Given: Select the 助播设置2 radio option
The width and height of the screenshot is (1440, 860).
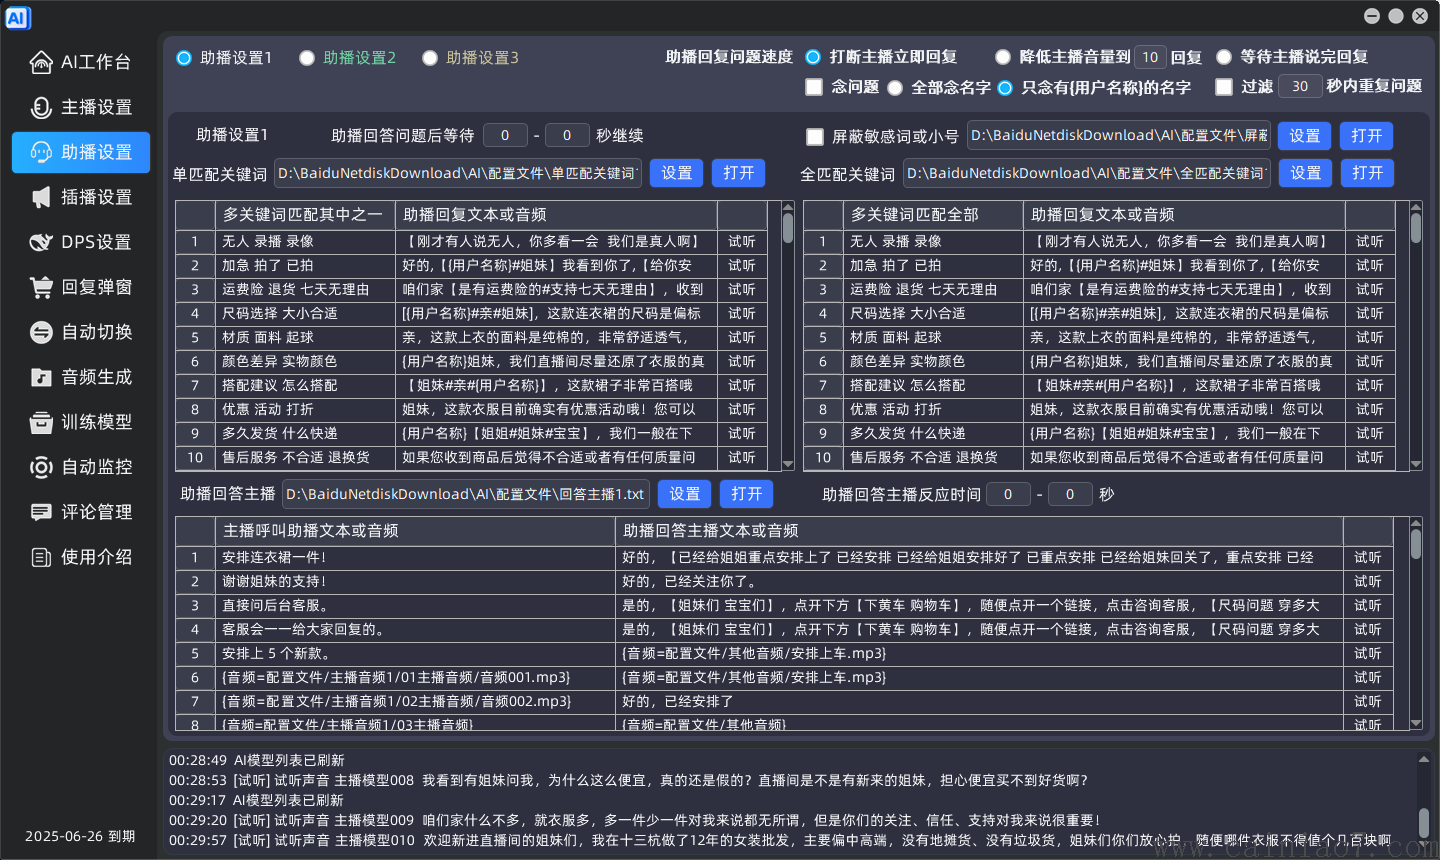Looking at the screenshot, I should coord(307,57).
